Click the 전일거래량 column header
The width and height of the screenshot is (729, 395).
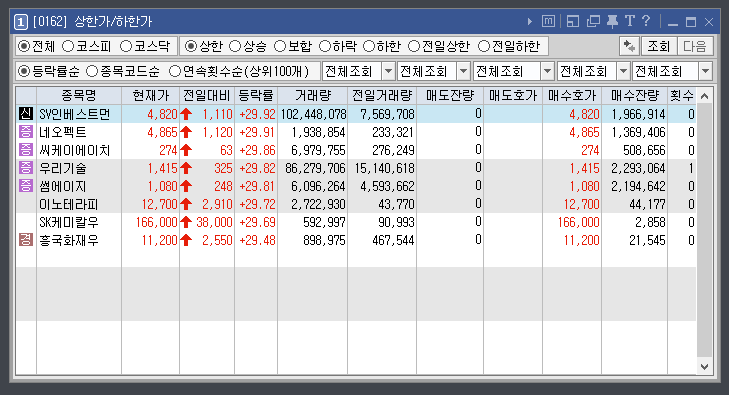tap(382, 96)
